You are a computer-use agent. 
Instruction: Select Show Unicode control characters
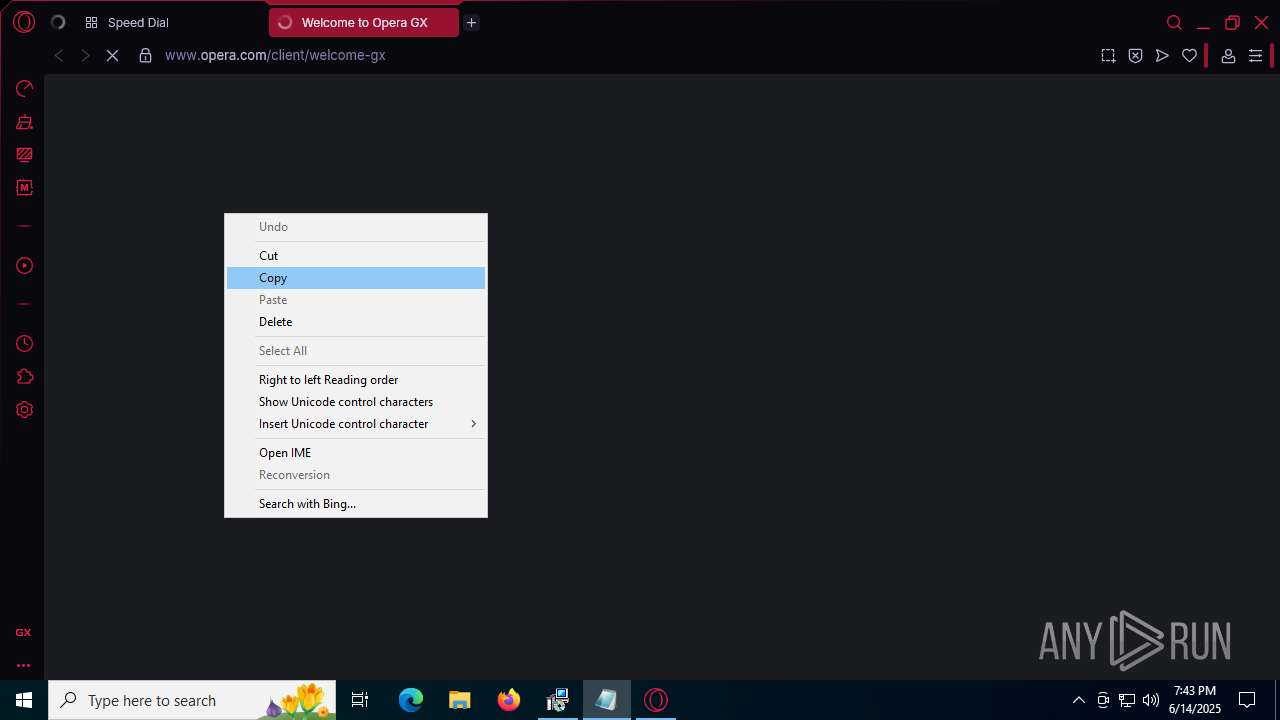point(356,402)
